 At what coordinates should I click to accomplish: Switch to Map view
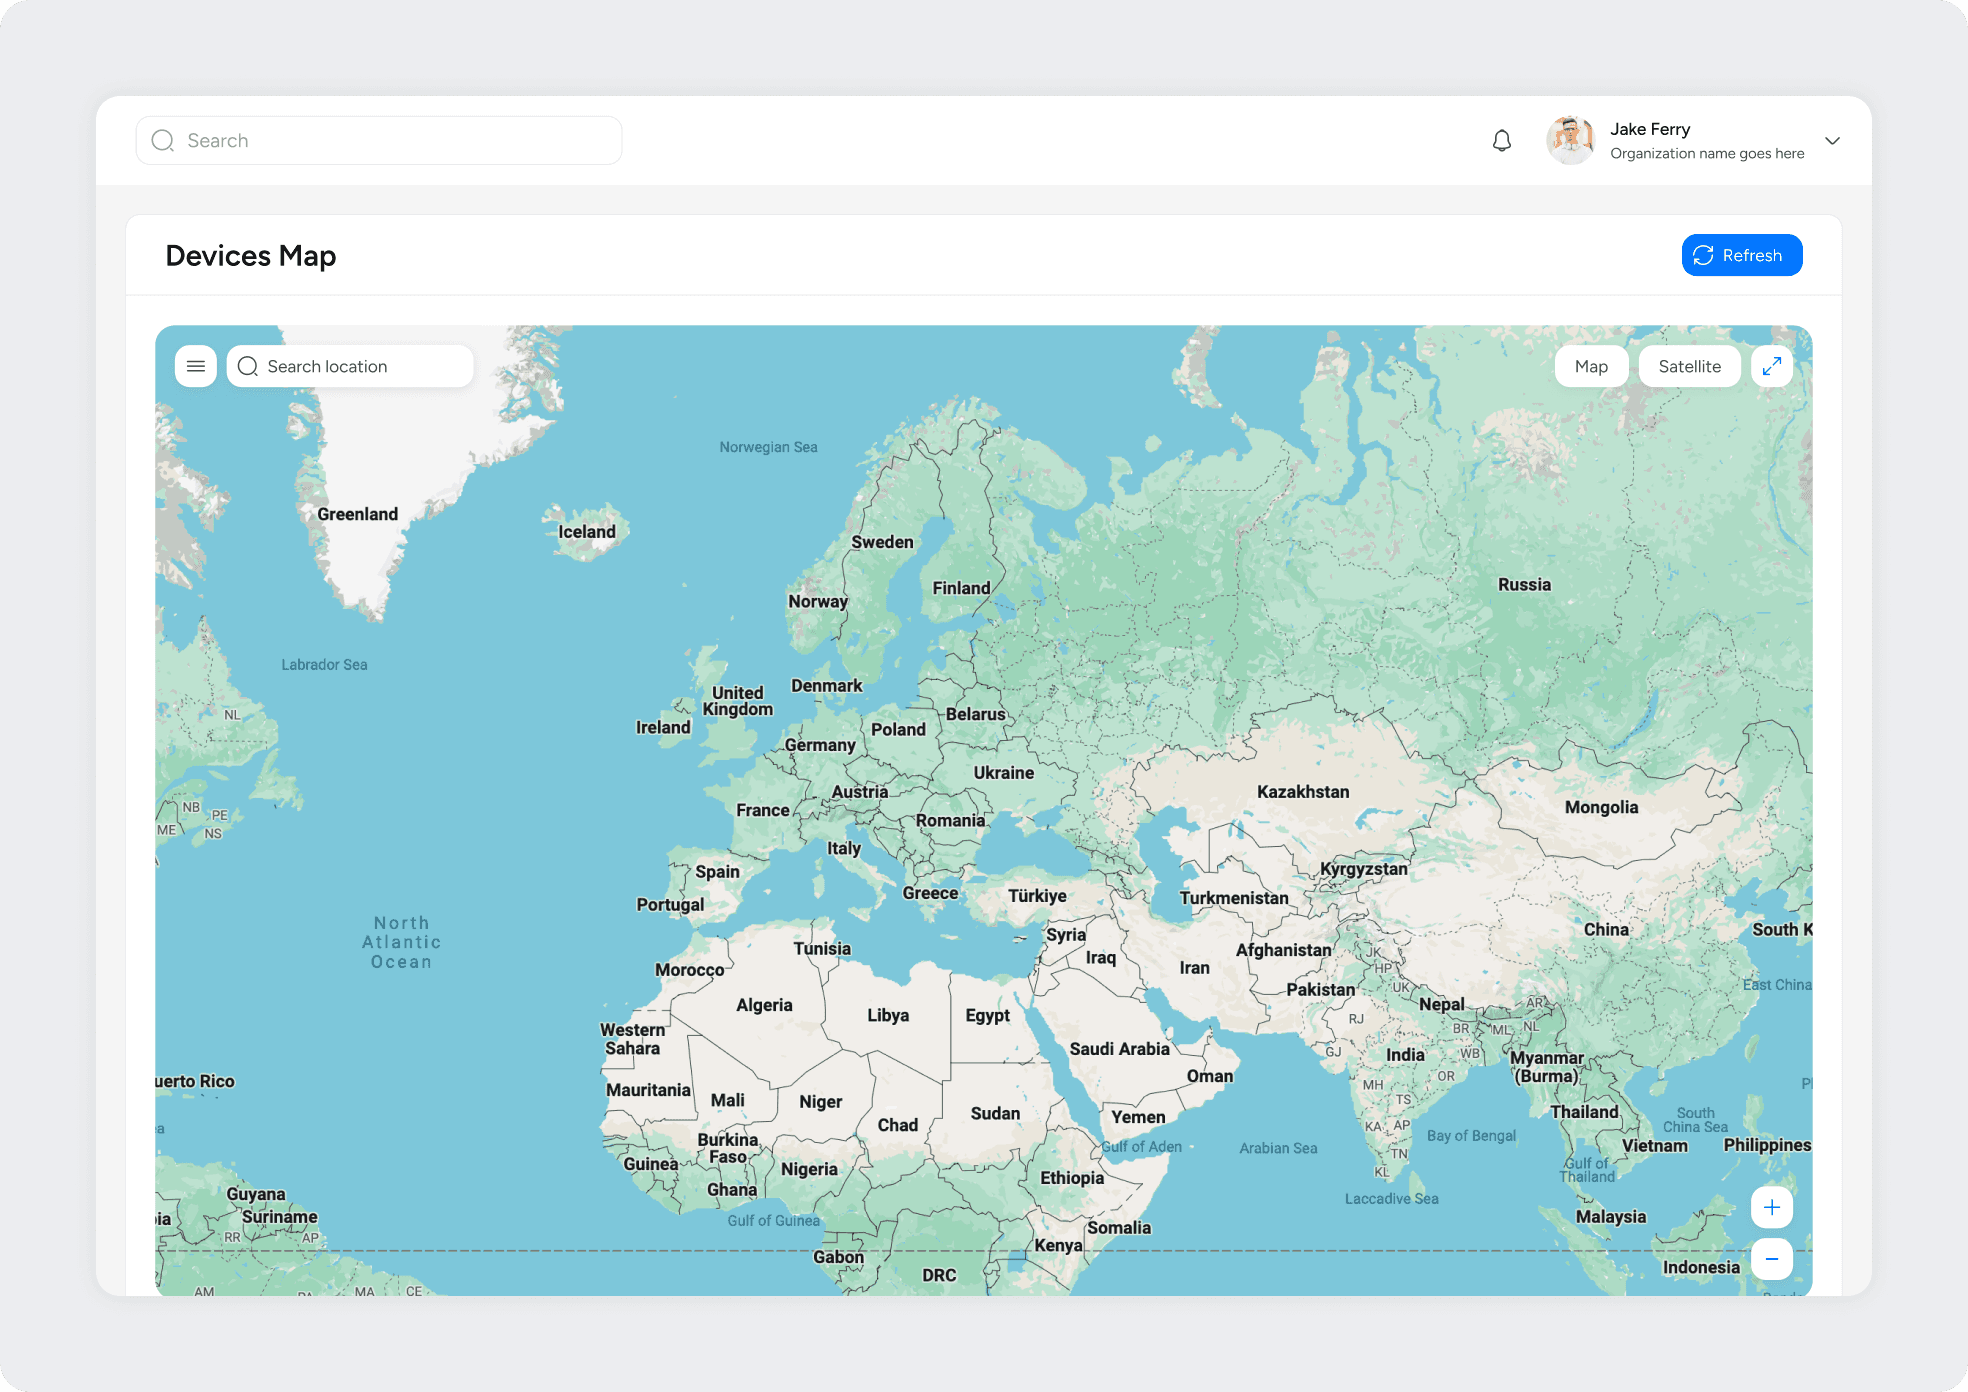tap(1590, 366)
